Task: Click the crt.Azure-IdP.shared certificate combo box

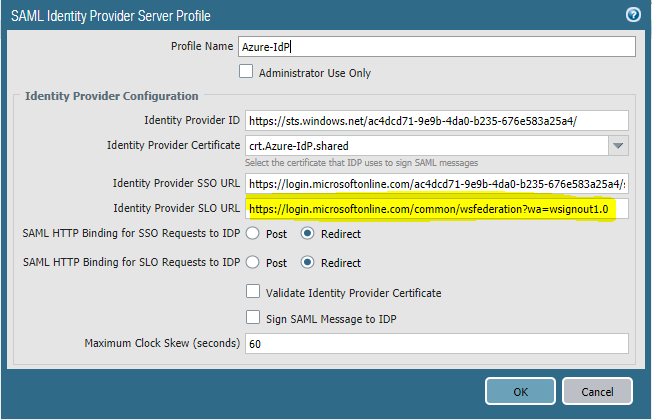Action: point(425,146)
